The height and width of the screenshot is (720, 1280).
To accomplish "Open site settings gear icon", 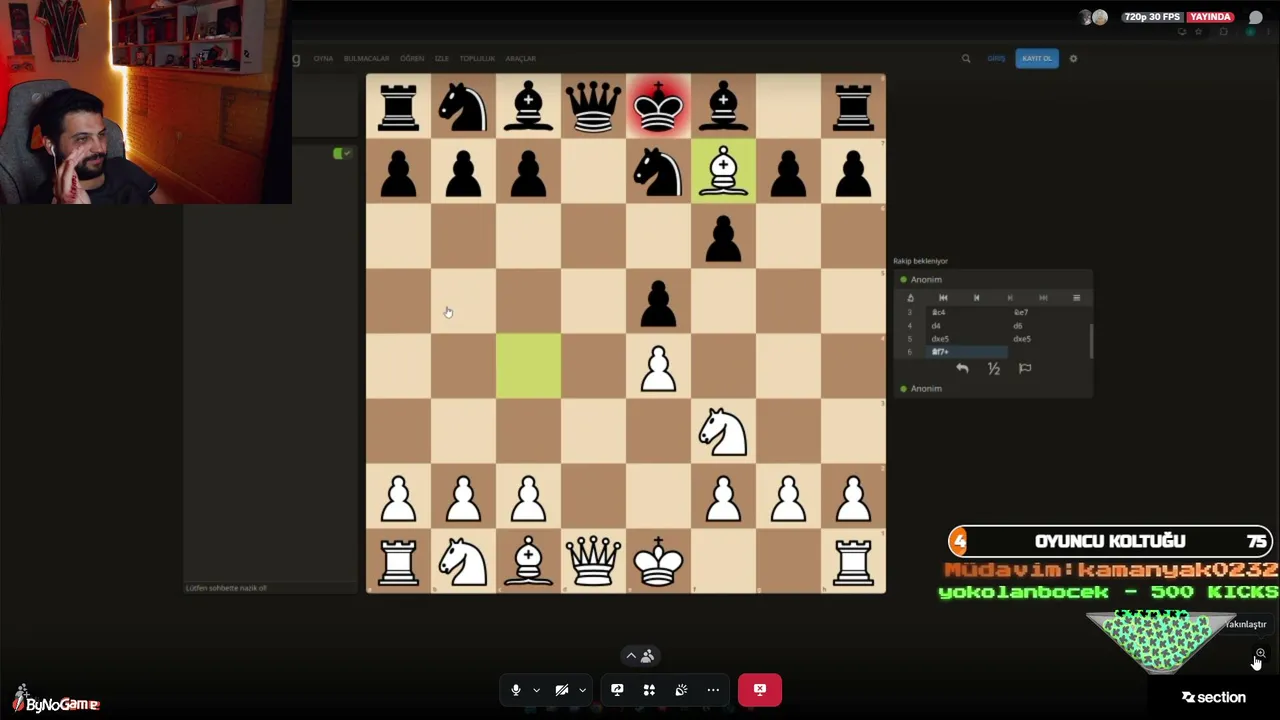I will pos(1073,58).
